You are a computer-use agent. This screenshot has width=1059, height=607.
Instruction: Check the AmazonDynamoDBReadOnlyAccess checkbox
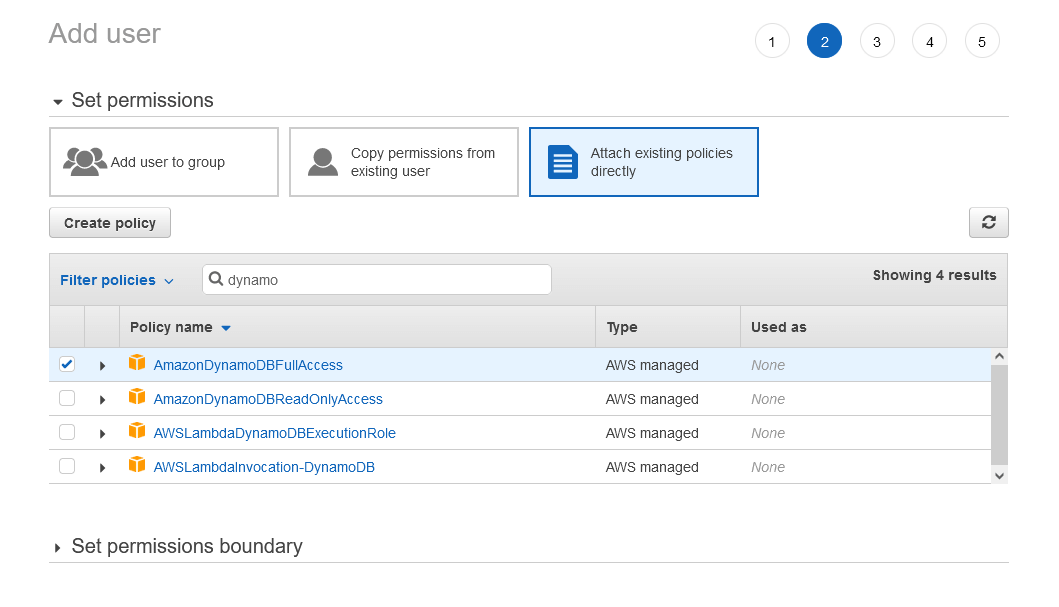pyautogui.click(x=67, y=398)
